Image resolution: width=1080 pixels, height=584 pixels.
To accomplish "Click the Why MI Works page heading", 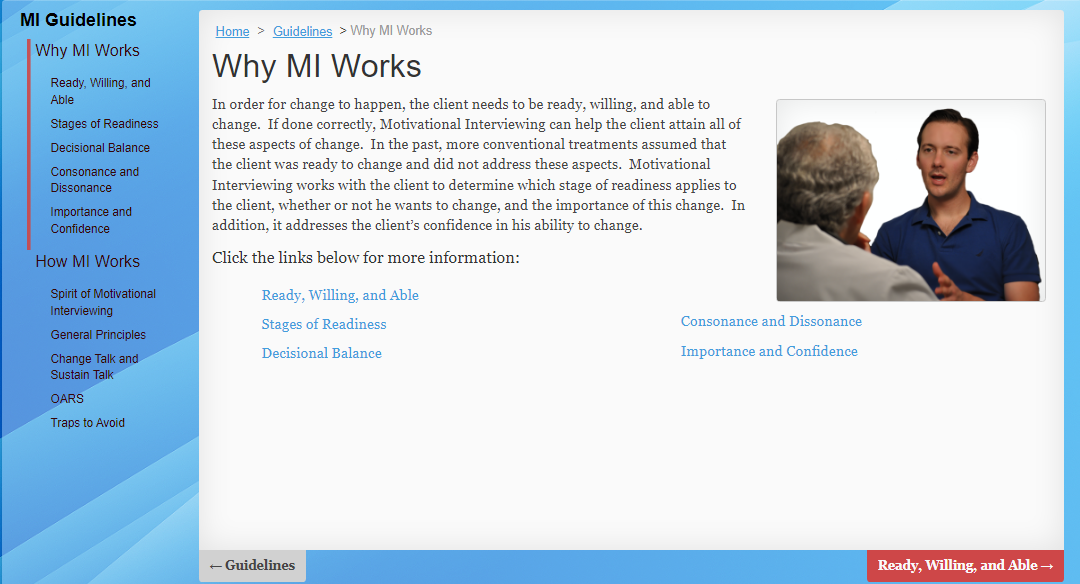I will tap(317, 67).
